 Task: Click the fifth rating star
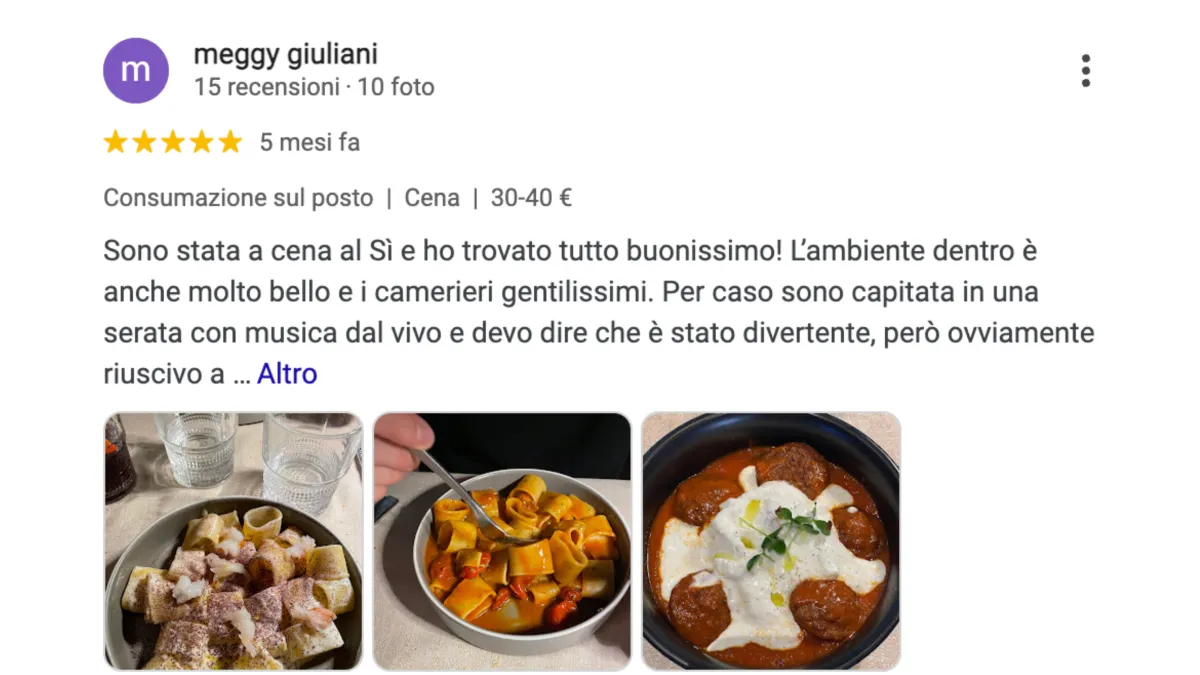231,142
